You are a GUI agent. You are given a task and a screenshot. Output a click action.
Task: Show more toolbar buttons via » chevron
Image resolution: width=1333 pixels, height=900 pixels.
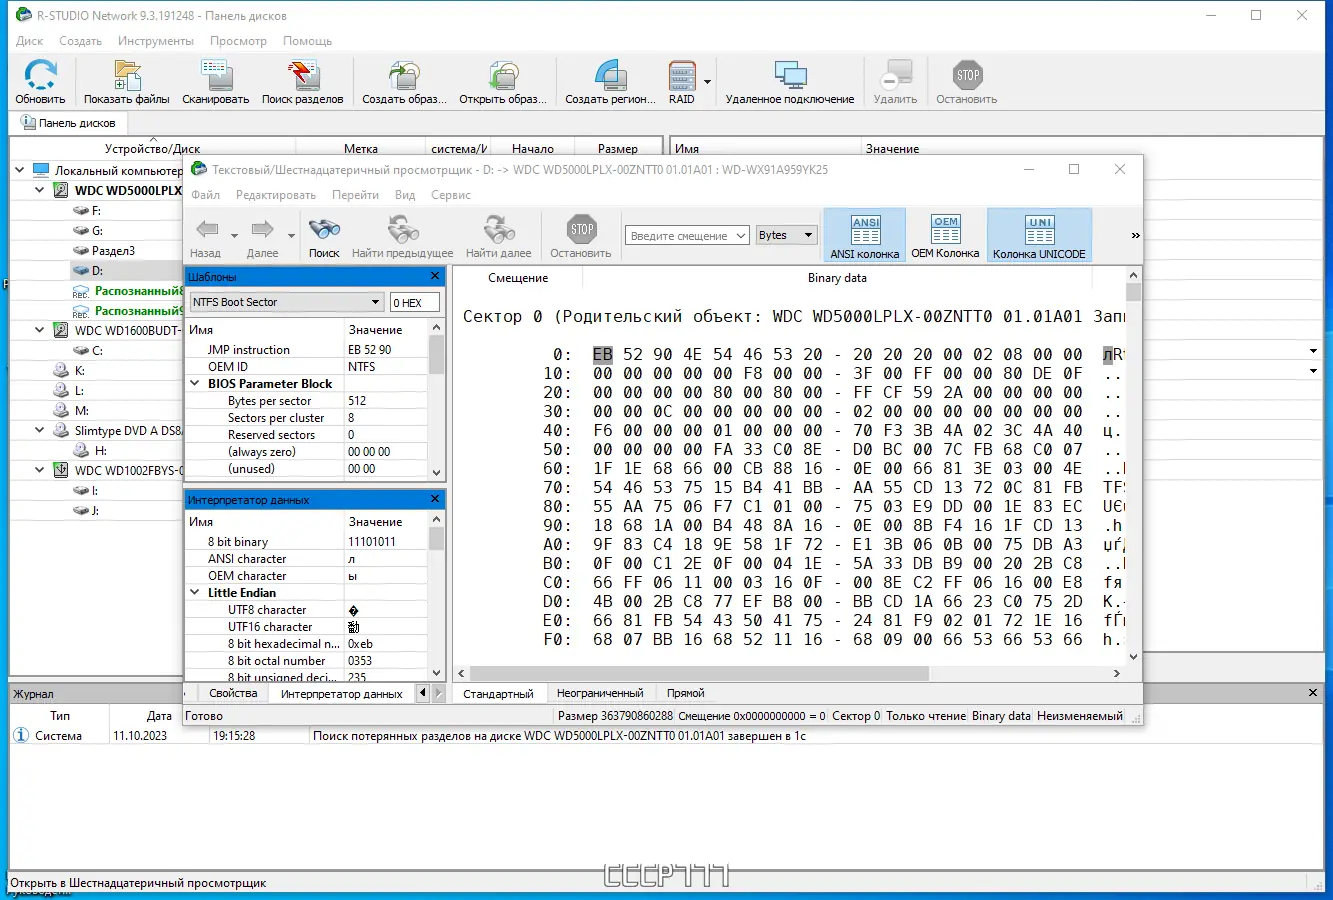1135,236
